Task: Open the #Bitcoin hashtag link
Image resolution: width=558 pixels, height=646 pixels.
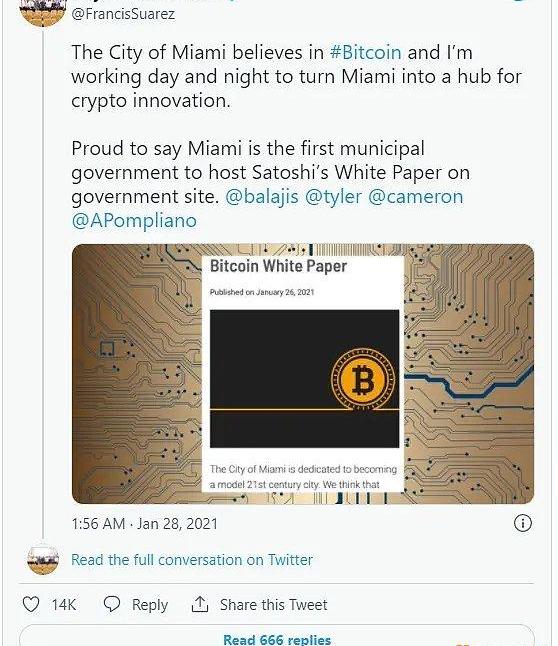Action: [366, 52]
